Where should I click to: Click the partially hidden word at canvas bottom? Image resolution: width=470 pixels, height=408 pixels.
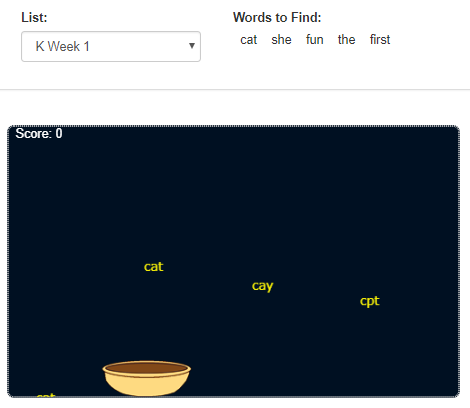46,395
